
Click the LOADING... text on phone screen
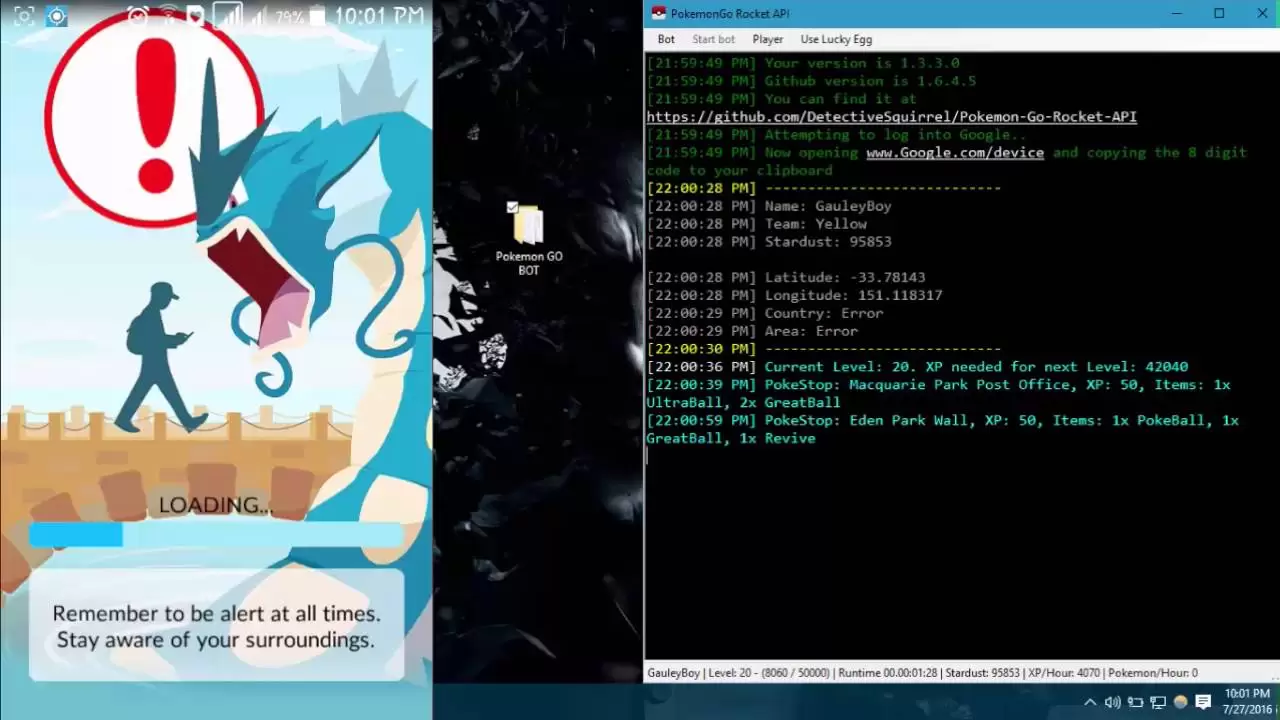point(216,505)
